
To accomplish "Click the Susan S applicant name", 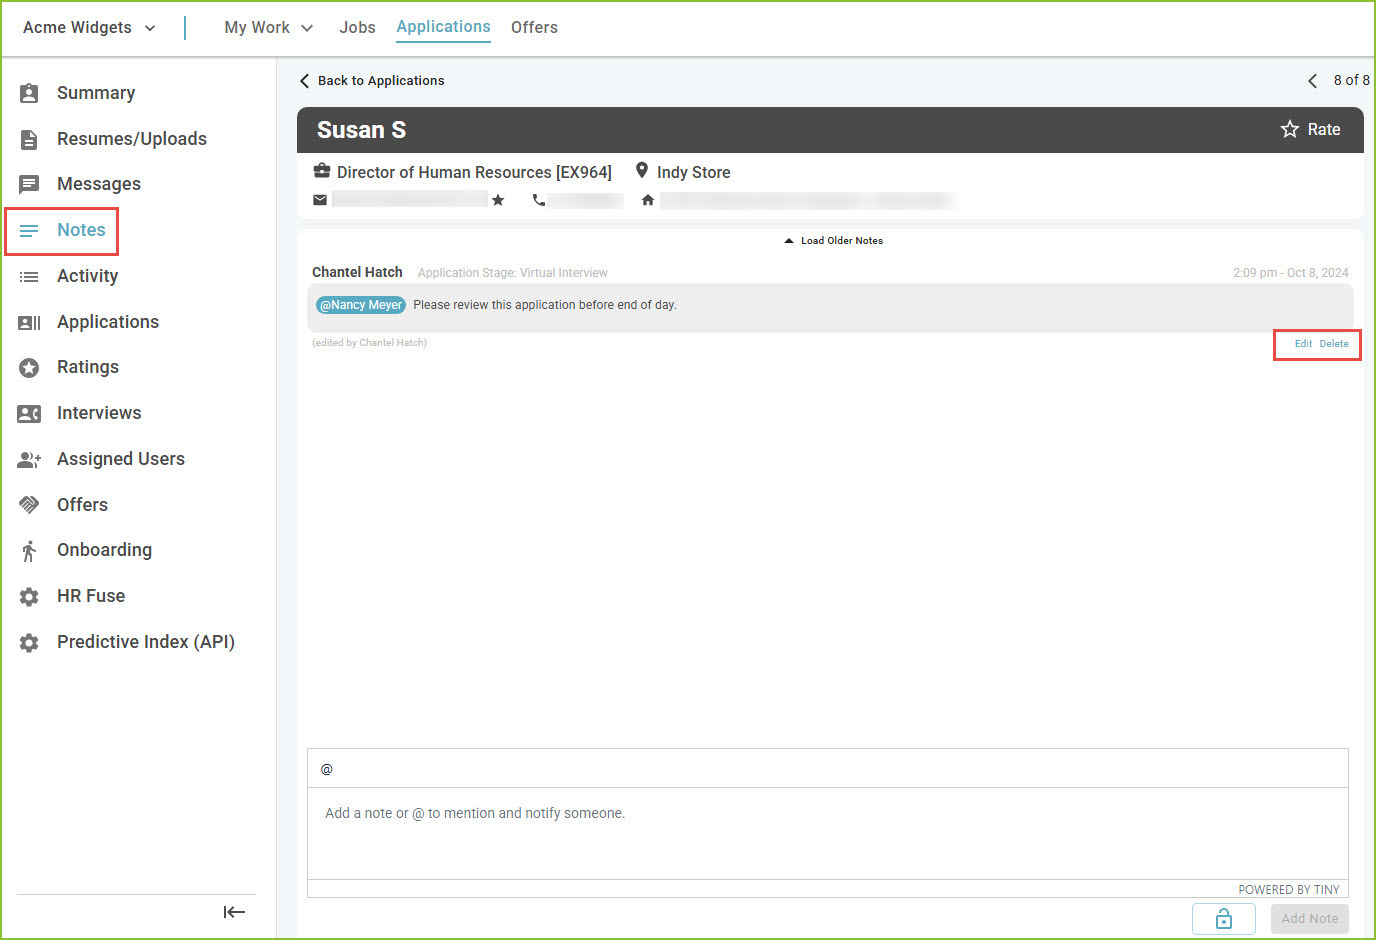I will 361,130.
